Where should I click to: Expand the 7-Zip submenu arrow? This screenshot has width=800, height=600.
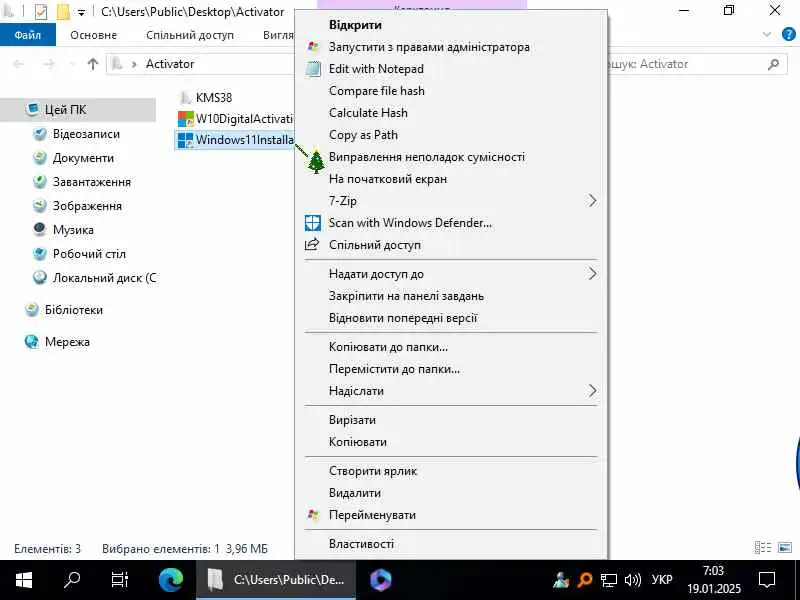592,201
